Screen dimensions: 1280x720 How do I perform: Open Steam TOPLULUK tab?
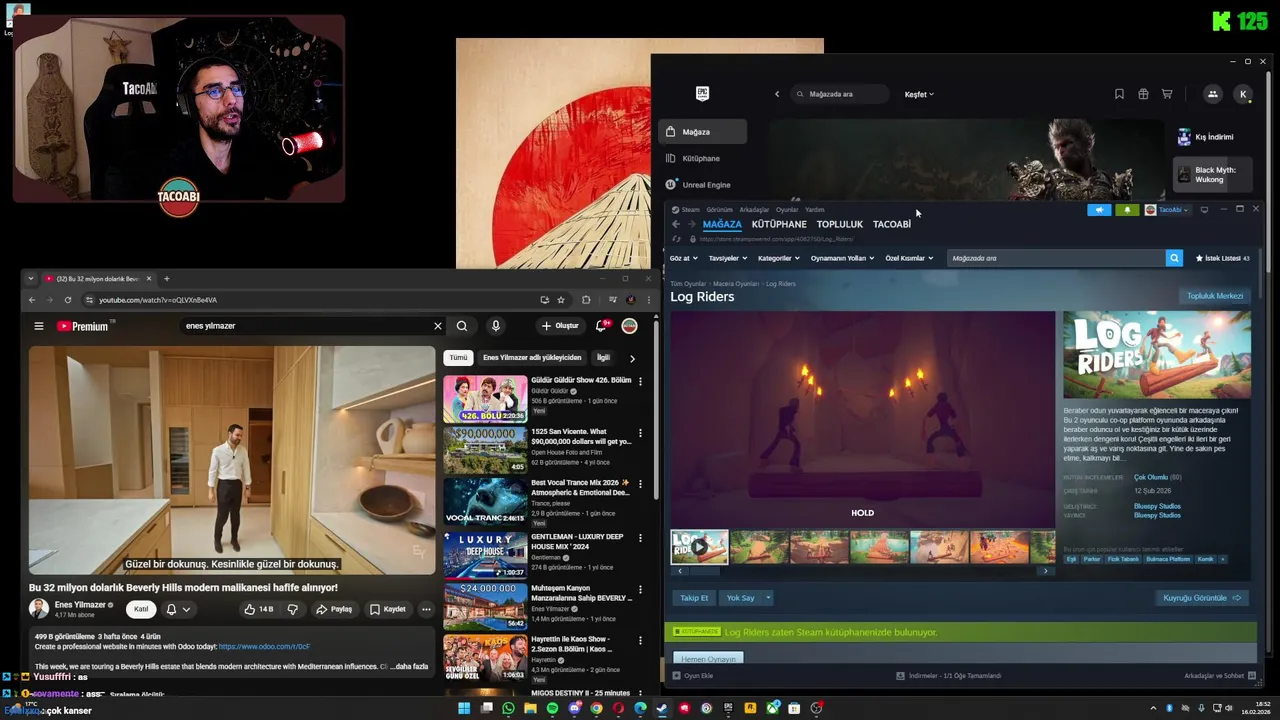840,224
